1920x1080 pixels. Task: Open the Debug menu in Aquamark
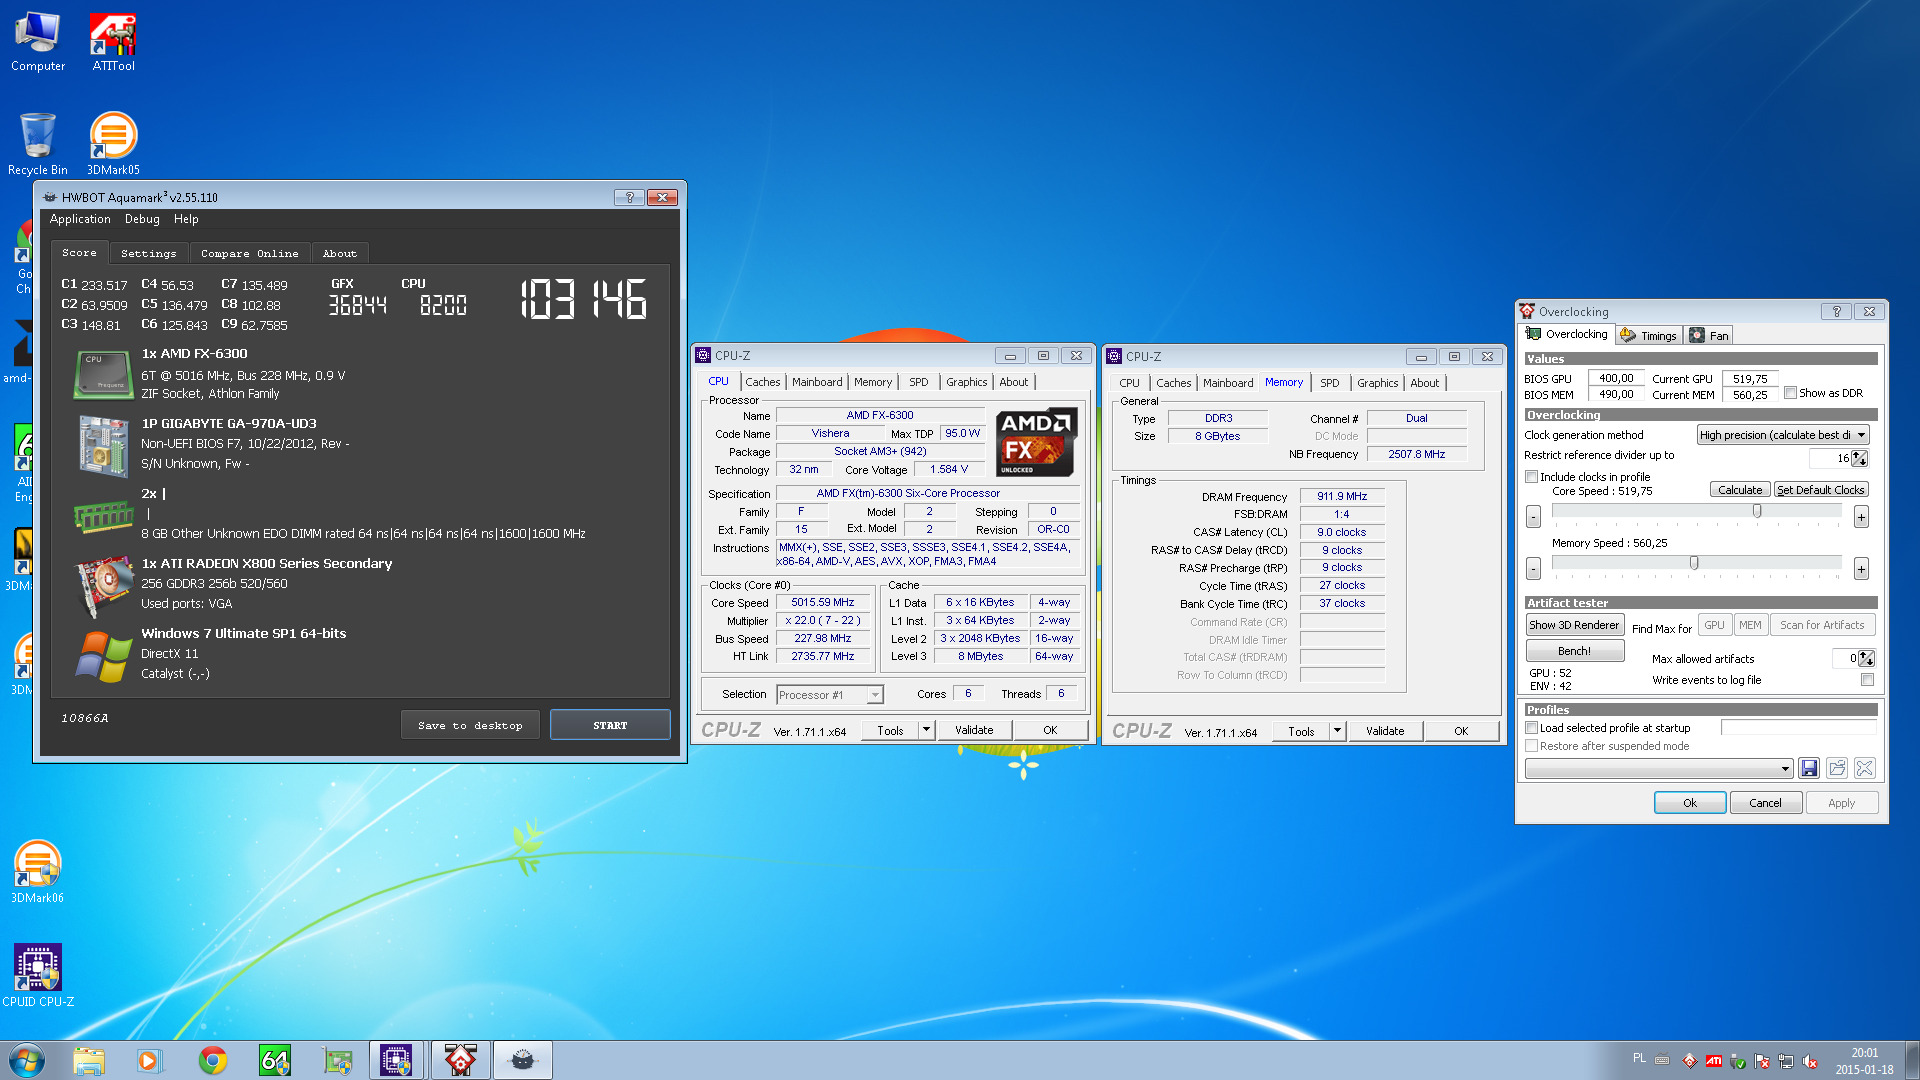coord(142,219)
